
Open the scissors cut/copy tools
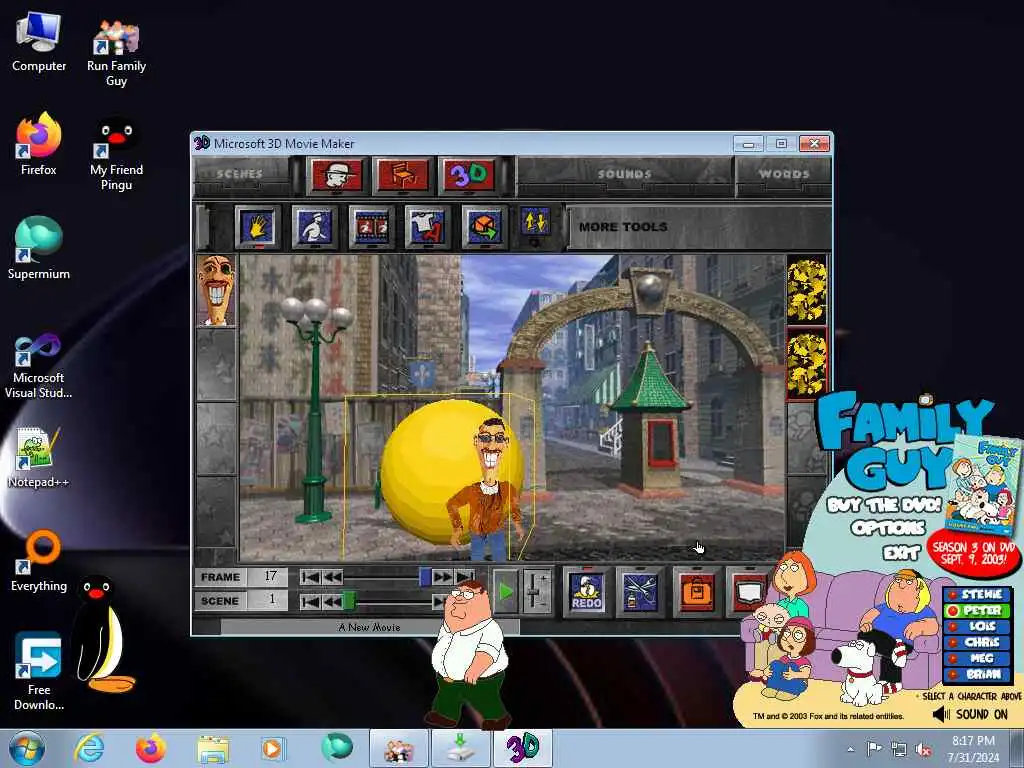coord(640,592)
